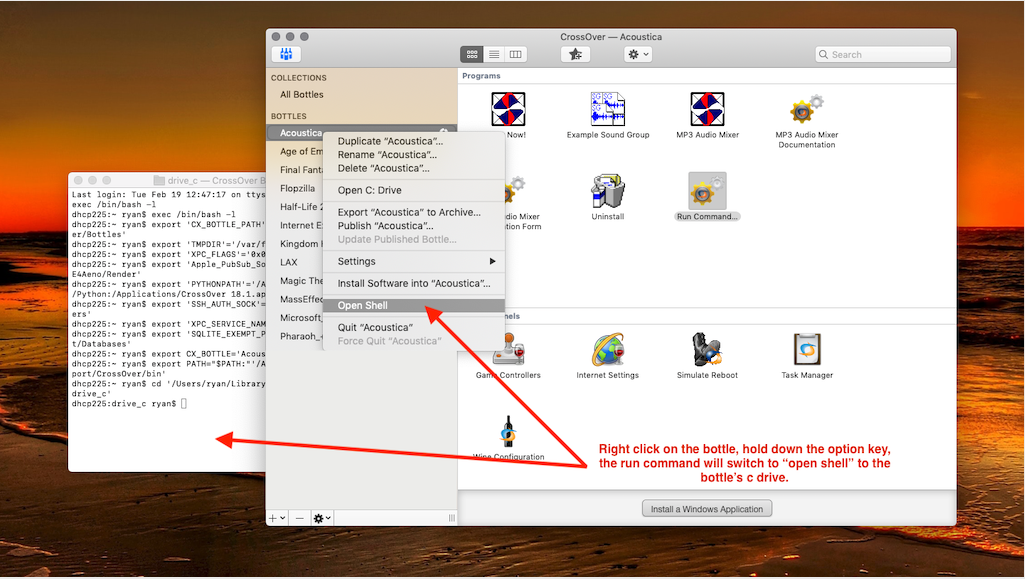Image resolution: width=1025 pixels, height=579 pixels.
Task: Open the sidebar bottom gear dropdown
Action: [x=322, y=518]
